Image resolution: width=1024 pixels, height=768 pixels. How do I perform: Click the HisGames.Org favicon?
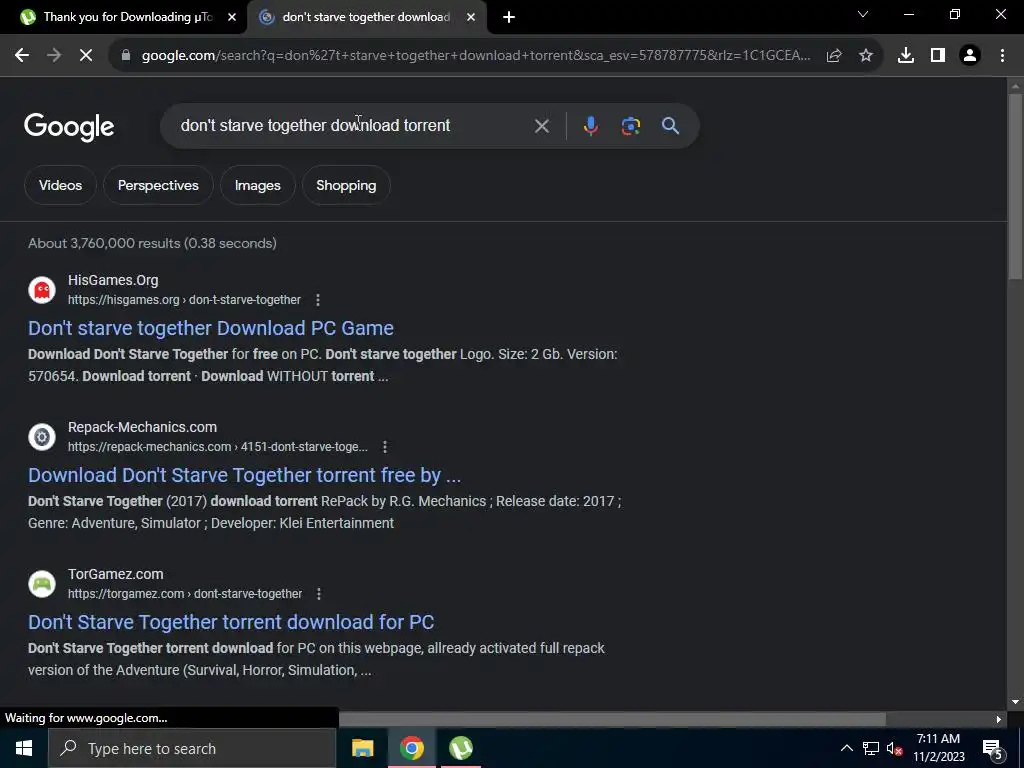(x=42, y=290)
